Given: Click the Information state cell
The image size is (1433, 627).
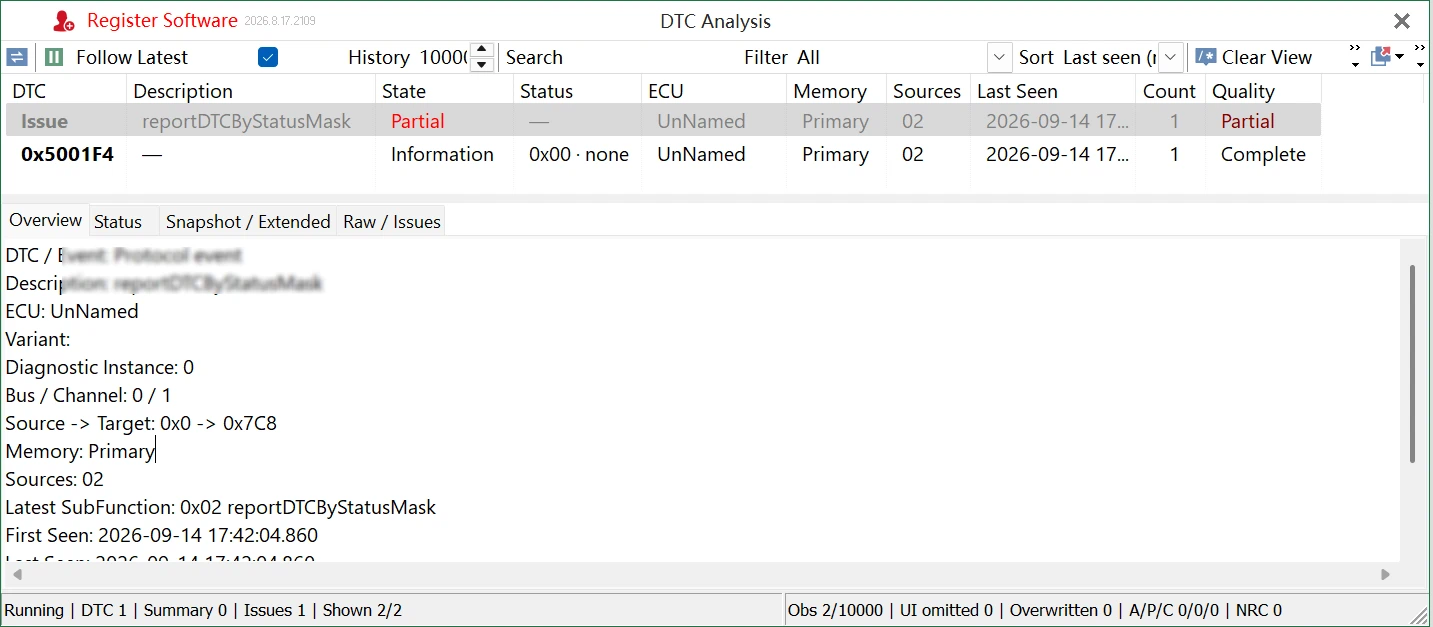Looking at the screenshot, I should click(x=442, y=154).
